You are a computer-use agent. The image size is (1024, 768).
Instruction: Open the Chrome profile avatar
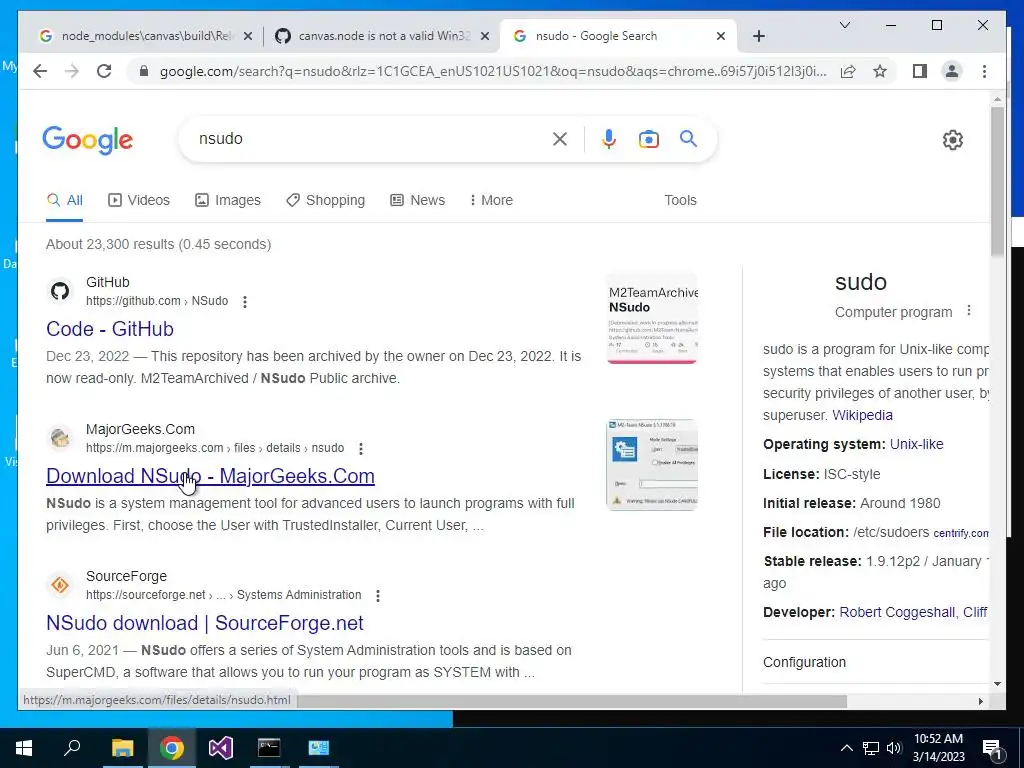point(952,71)
